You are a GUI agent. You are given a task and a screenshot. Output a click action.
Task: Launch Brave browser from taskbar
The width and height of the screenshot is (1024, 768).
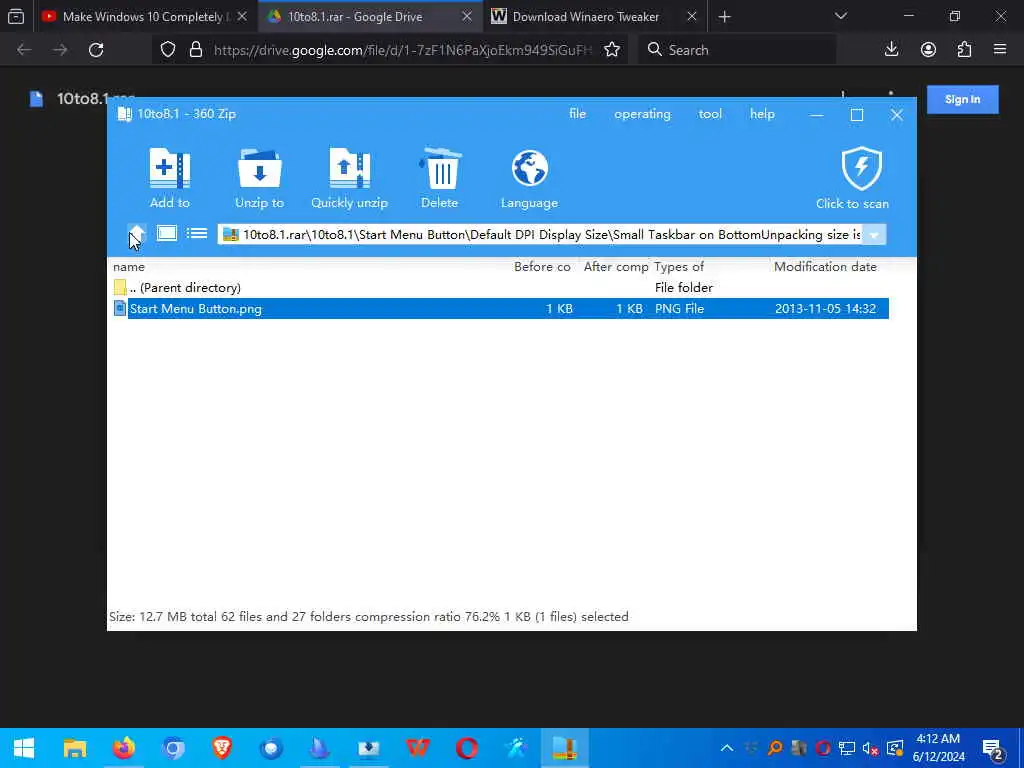pos(221,748)
